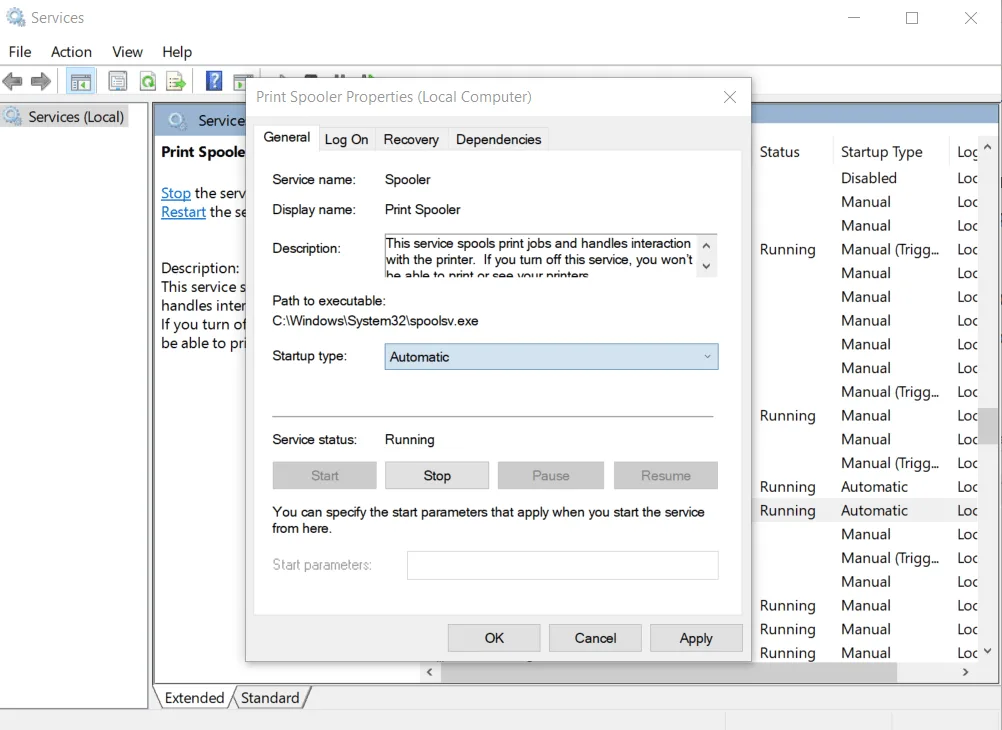Stop the Print Spooler service
The width and height of the screenshot is (1002, 730).
(x=437, y=475)
